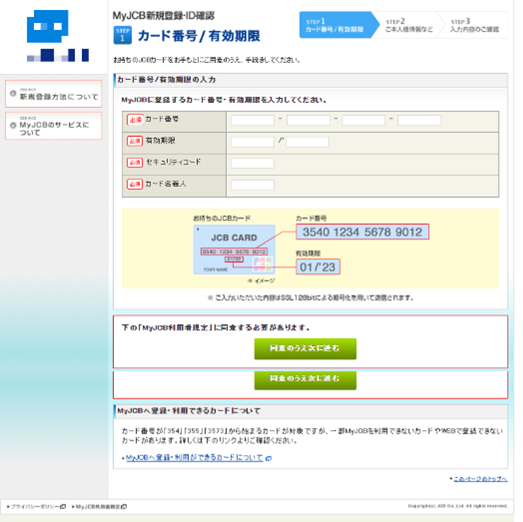Click the 必須 badge beside セキュリティコード

(x=135, y=162)
